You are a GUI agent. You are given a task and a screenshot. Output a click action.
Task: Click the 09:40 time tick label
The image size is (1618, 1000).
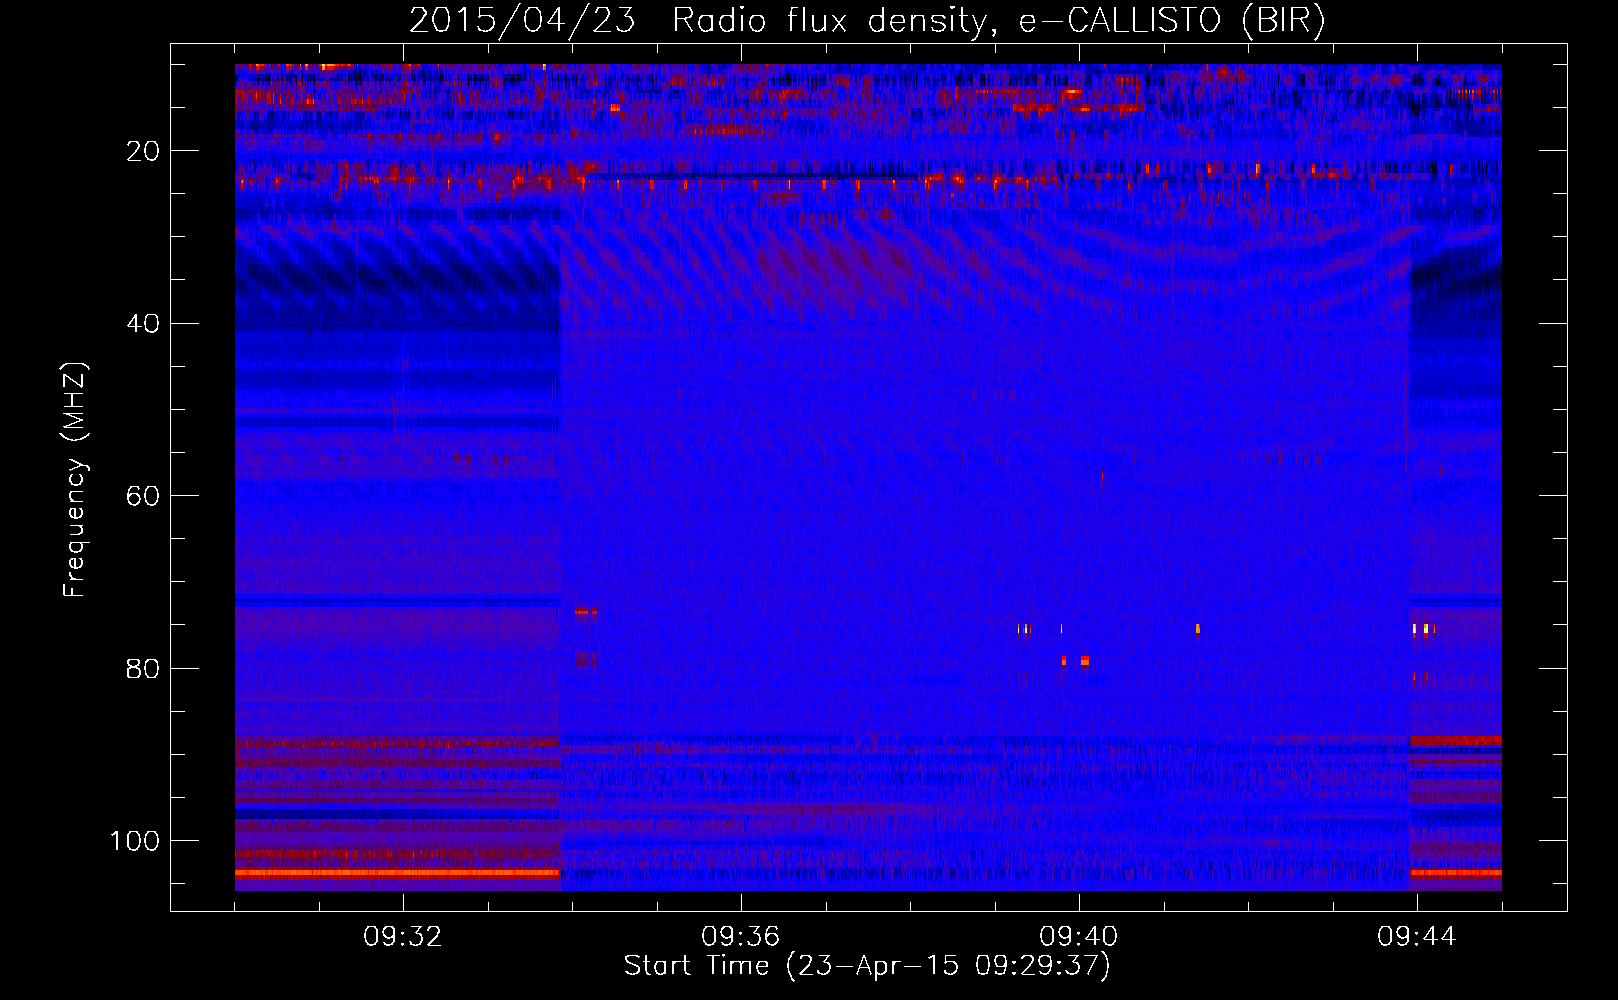click(1079, 937)
